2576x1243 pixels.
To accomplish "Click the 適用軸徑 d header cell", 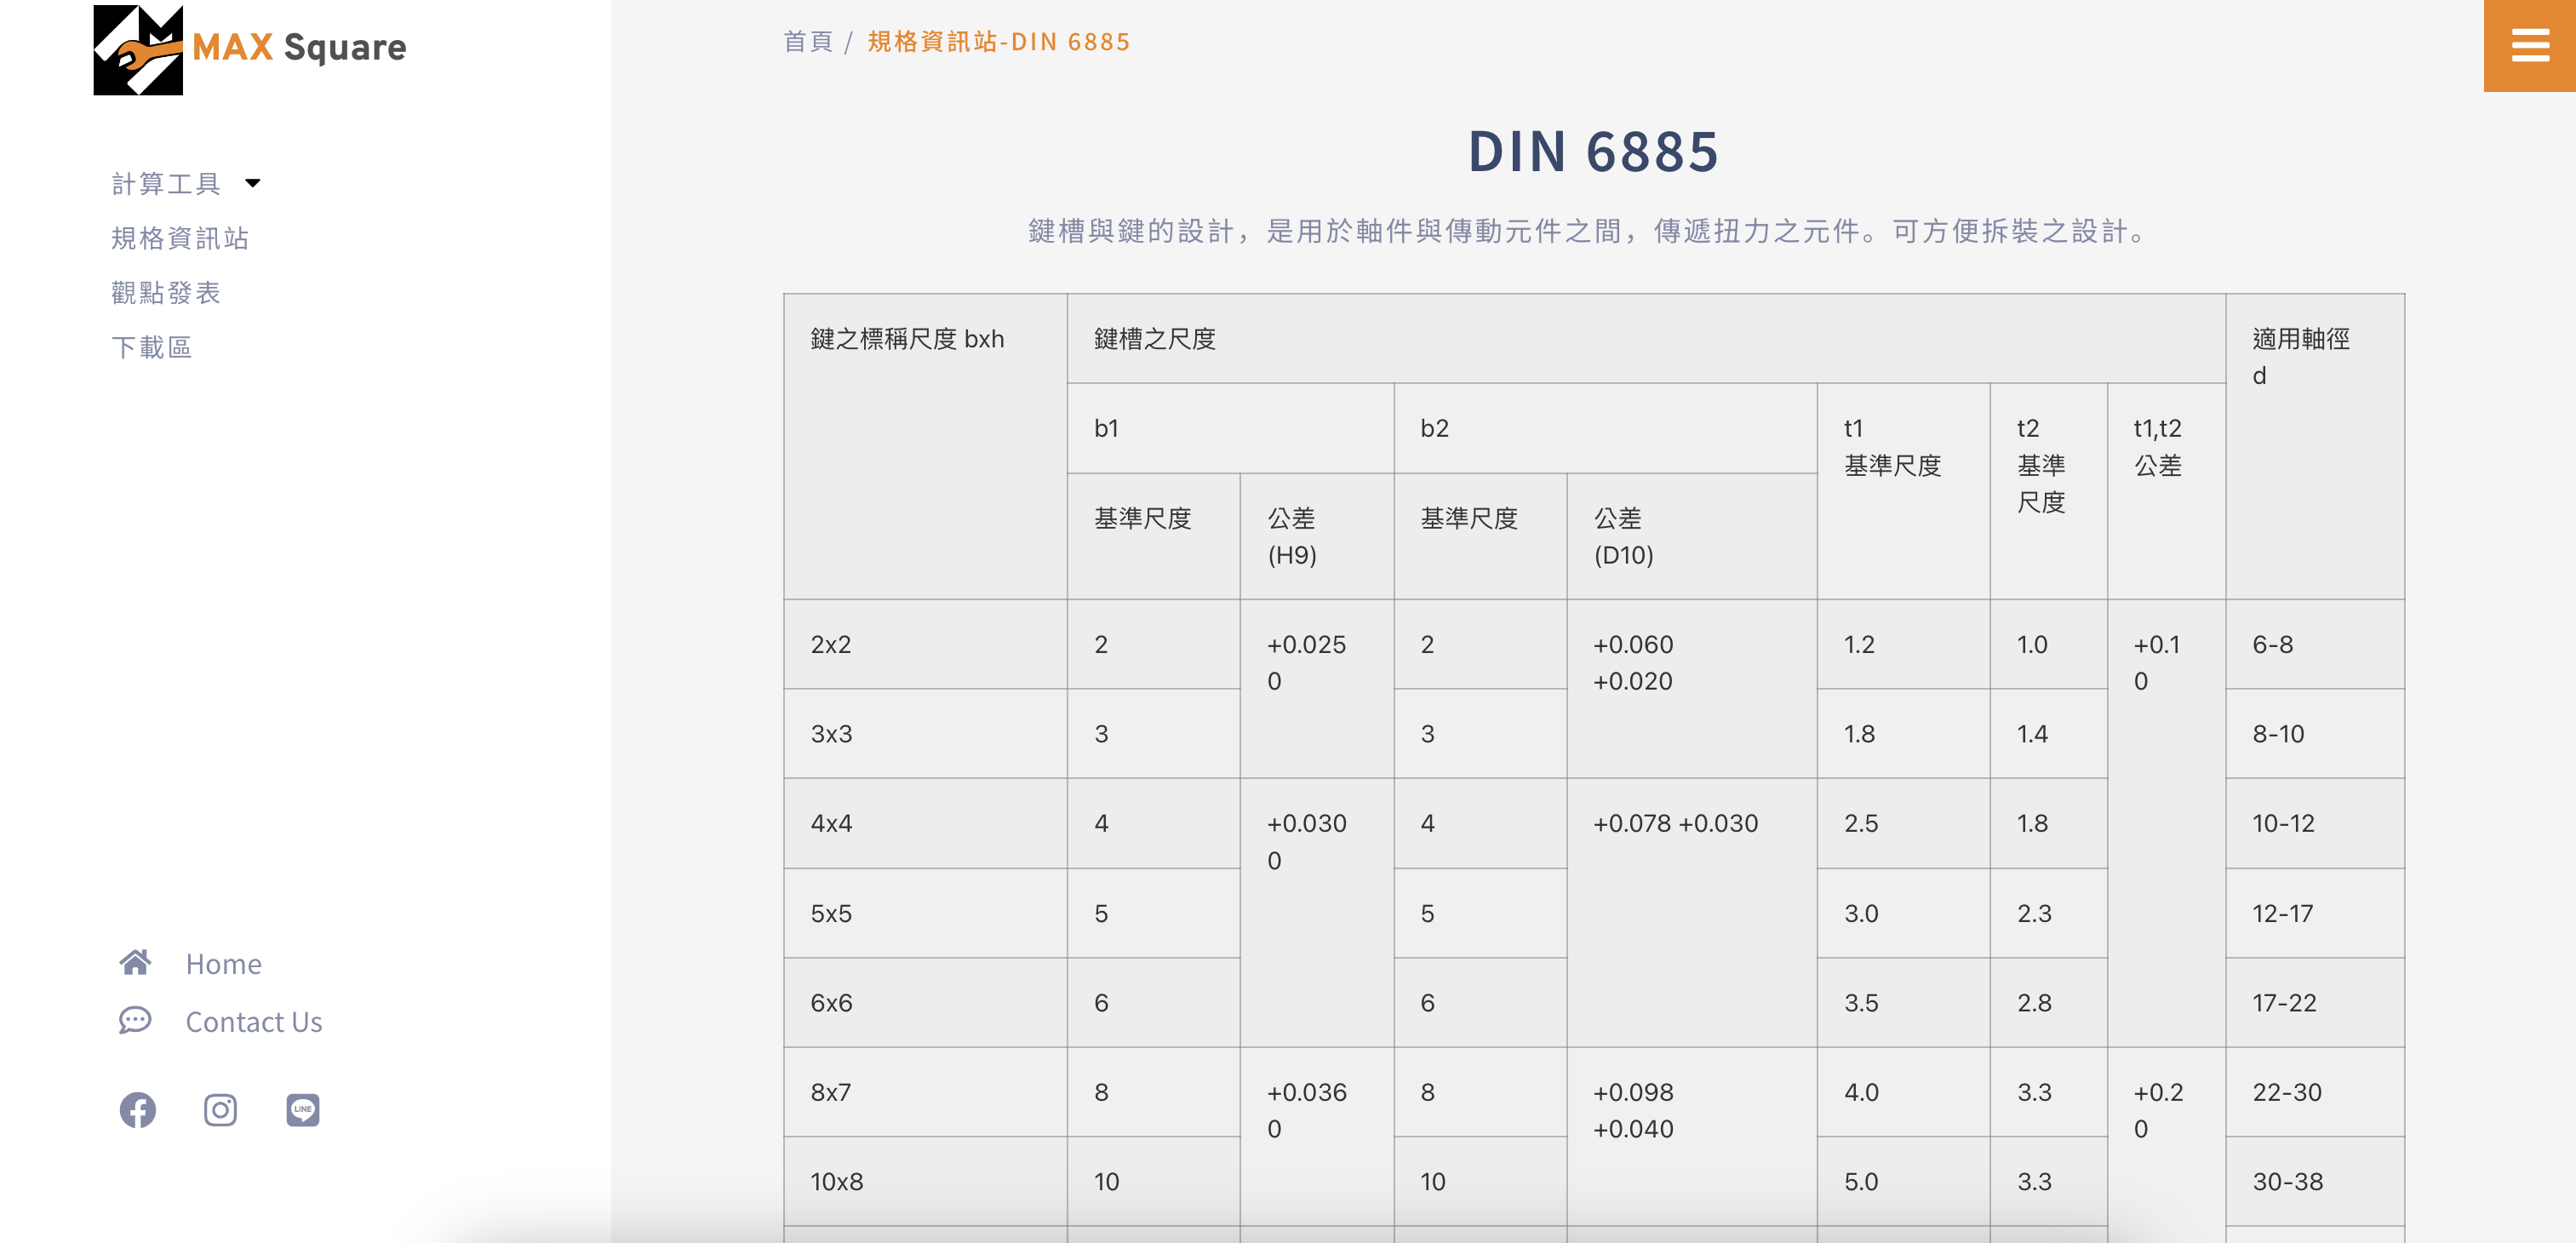I will coord(2315,446).
